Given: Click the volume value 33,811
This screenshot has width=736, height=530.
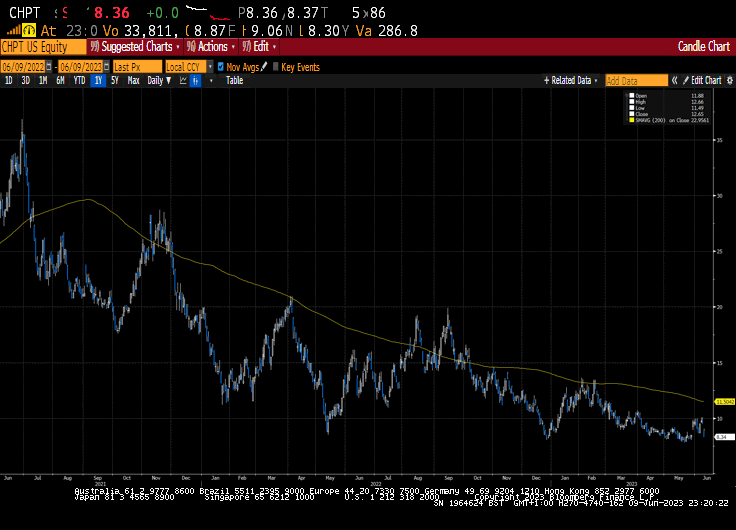Looking at the screenshot, I should tap(150, 31).
